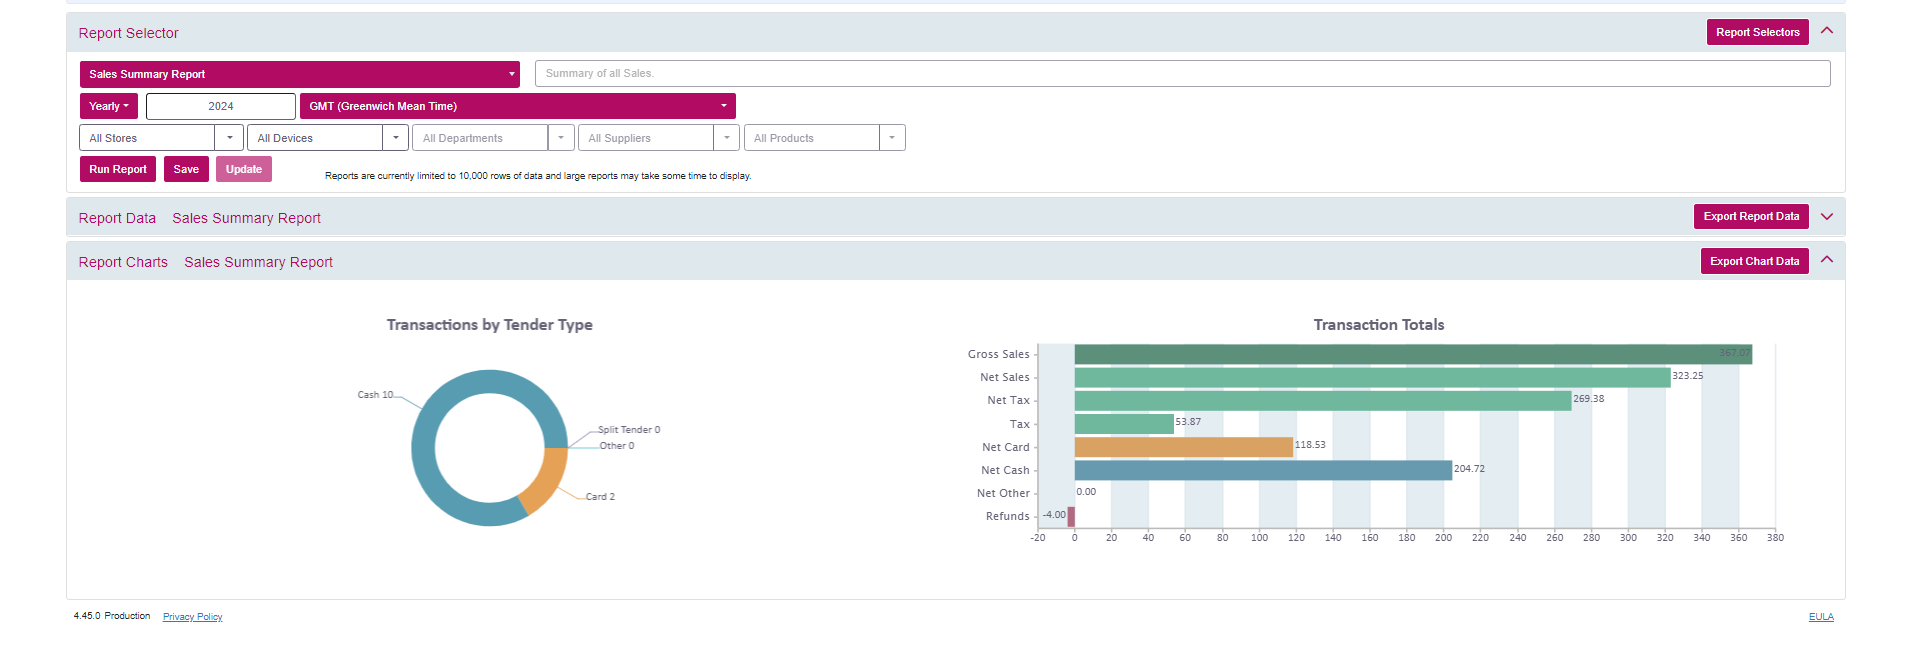Screen dimensions: 1910x658
Task: Collapse the Report Charts panel chevron
Action: coord(1826,260)
